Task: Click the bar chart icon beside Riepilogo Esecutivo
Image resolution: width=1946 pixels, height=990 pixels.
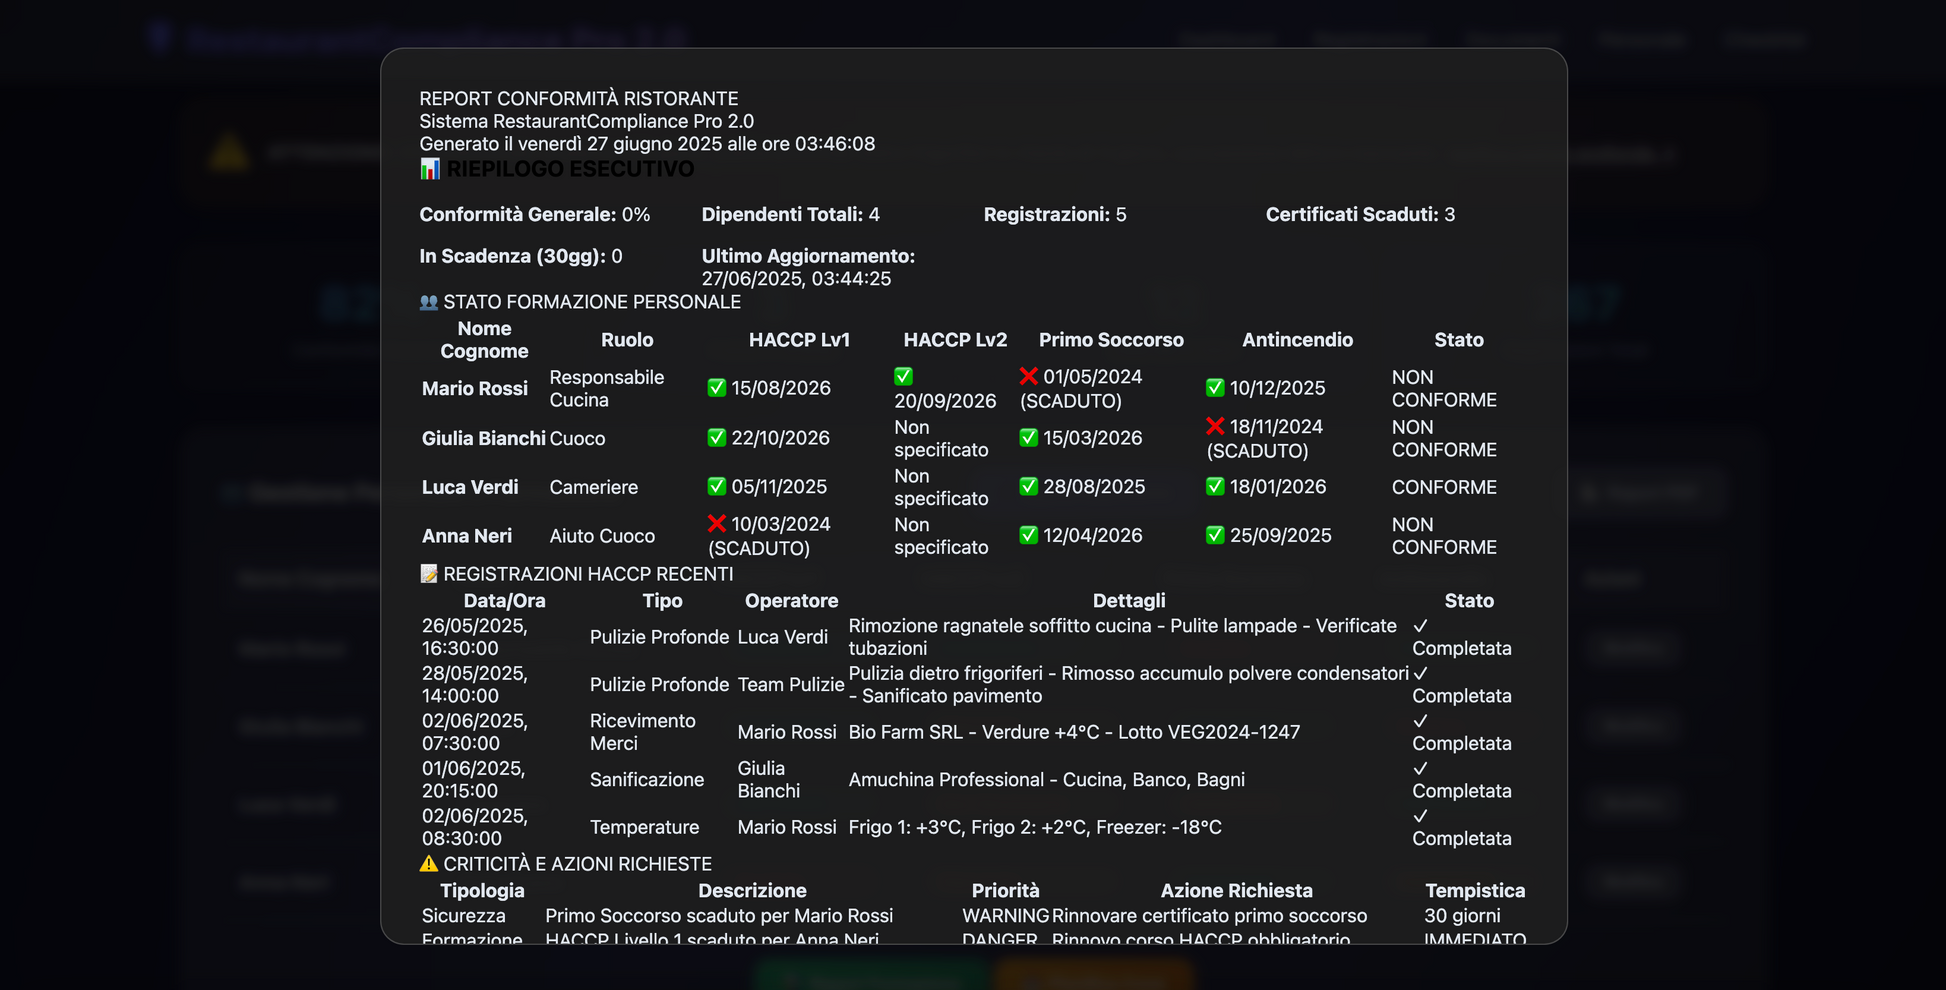Action: pyautogui.click(x=429, y=169)
